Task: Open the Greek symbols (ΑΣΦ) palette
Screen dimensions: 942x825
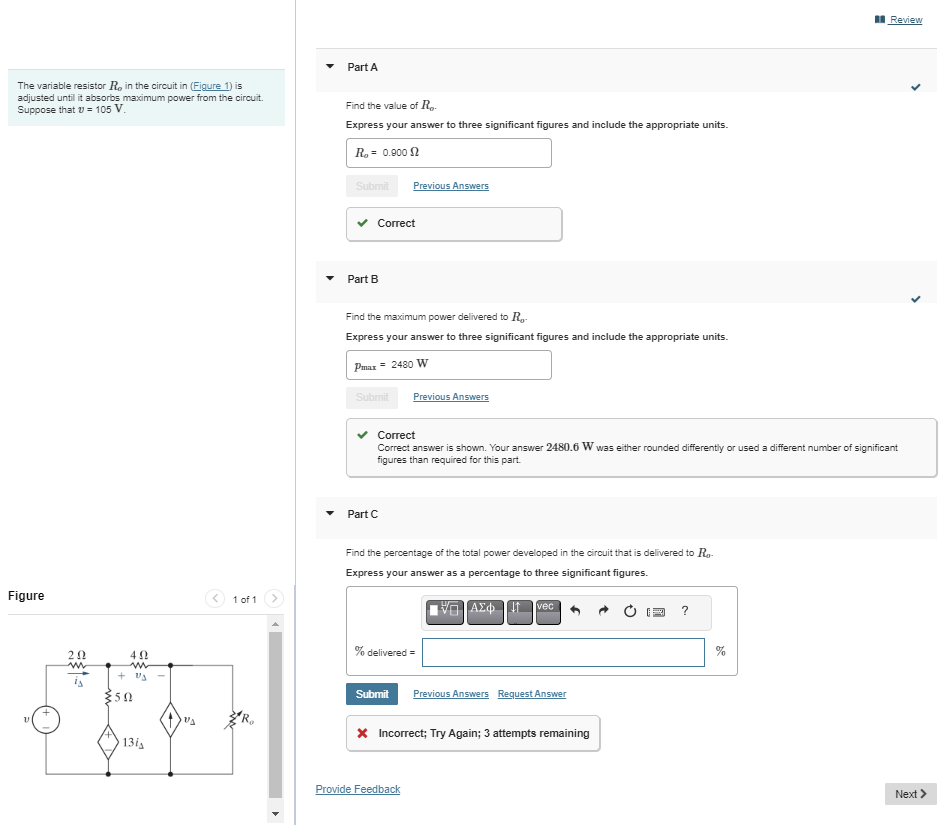Action: [x=485, y=612]
